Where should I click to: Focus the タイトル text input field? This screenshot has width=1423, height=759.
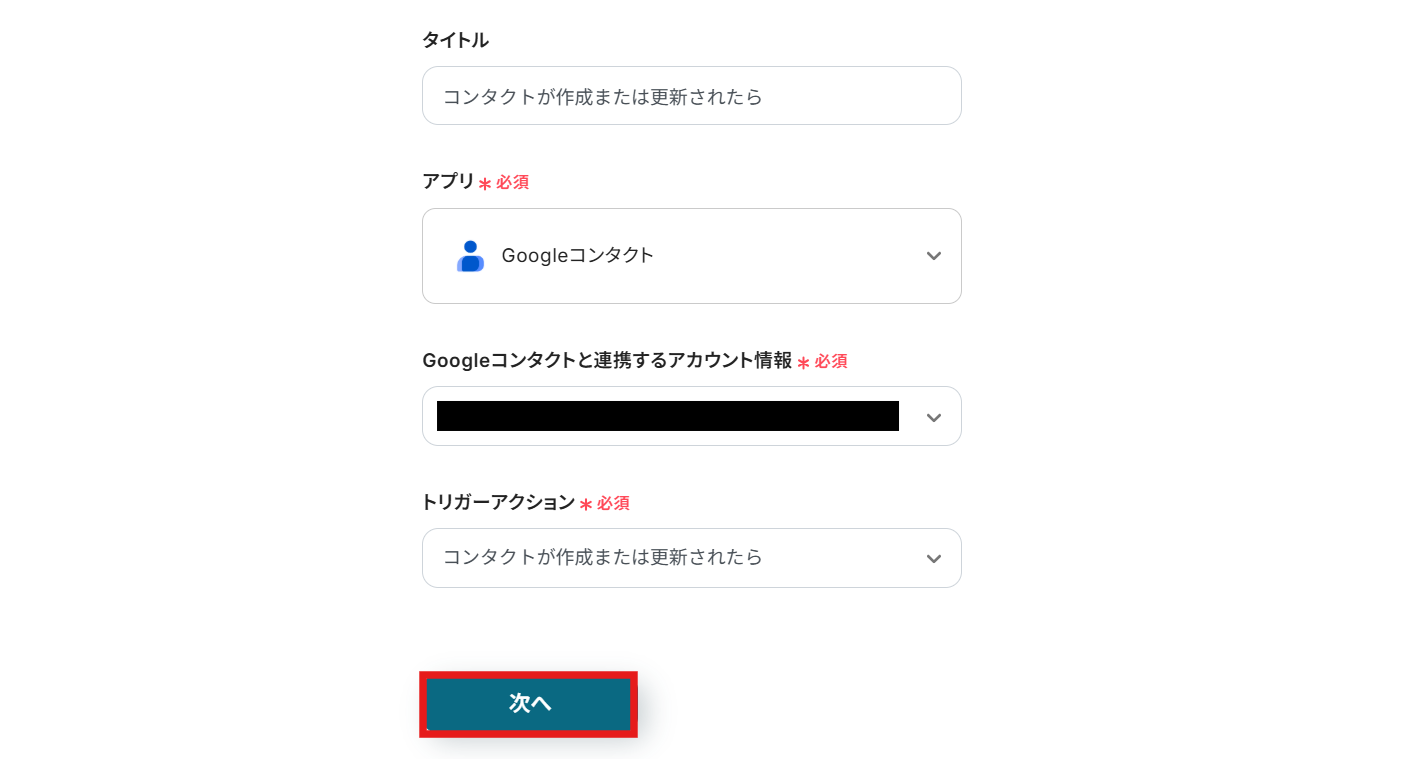pyautogui.click(x=690, y=96)
